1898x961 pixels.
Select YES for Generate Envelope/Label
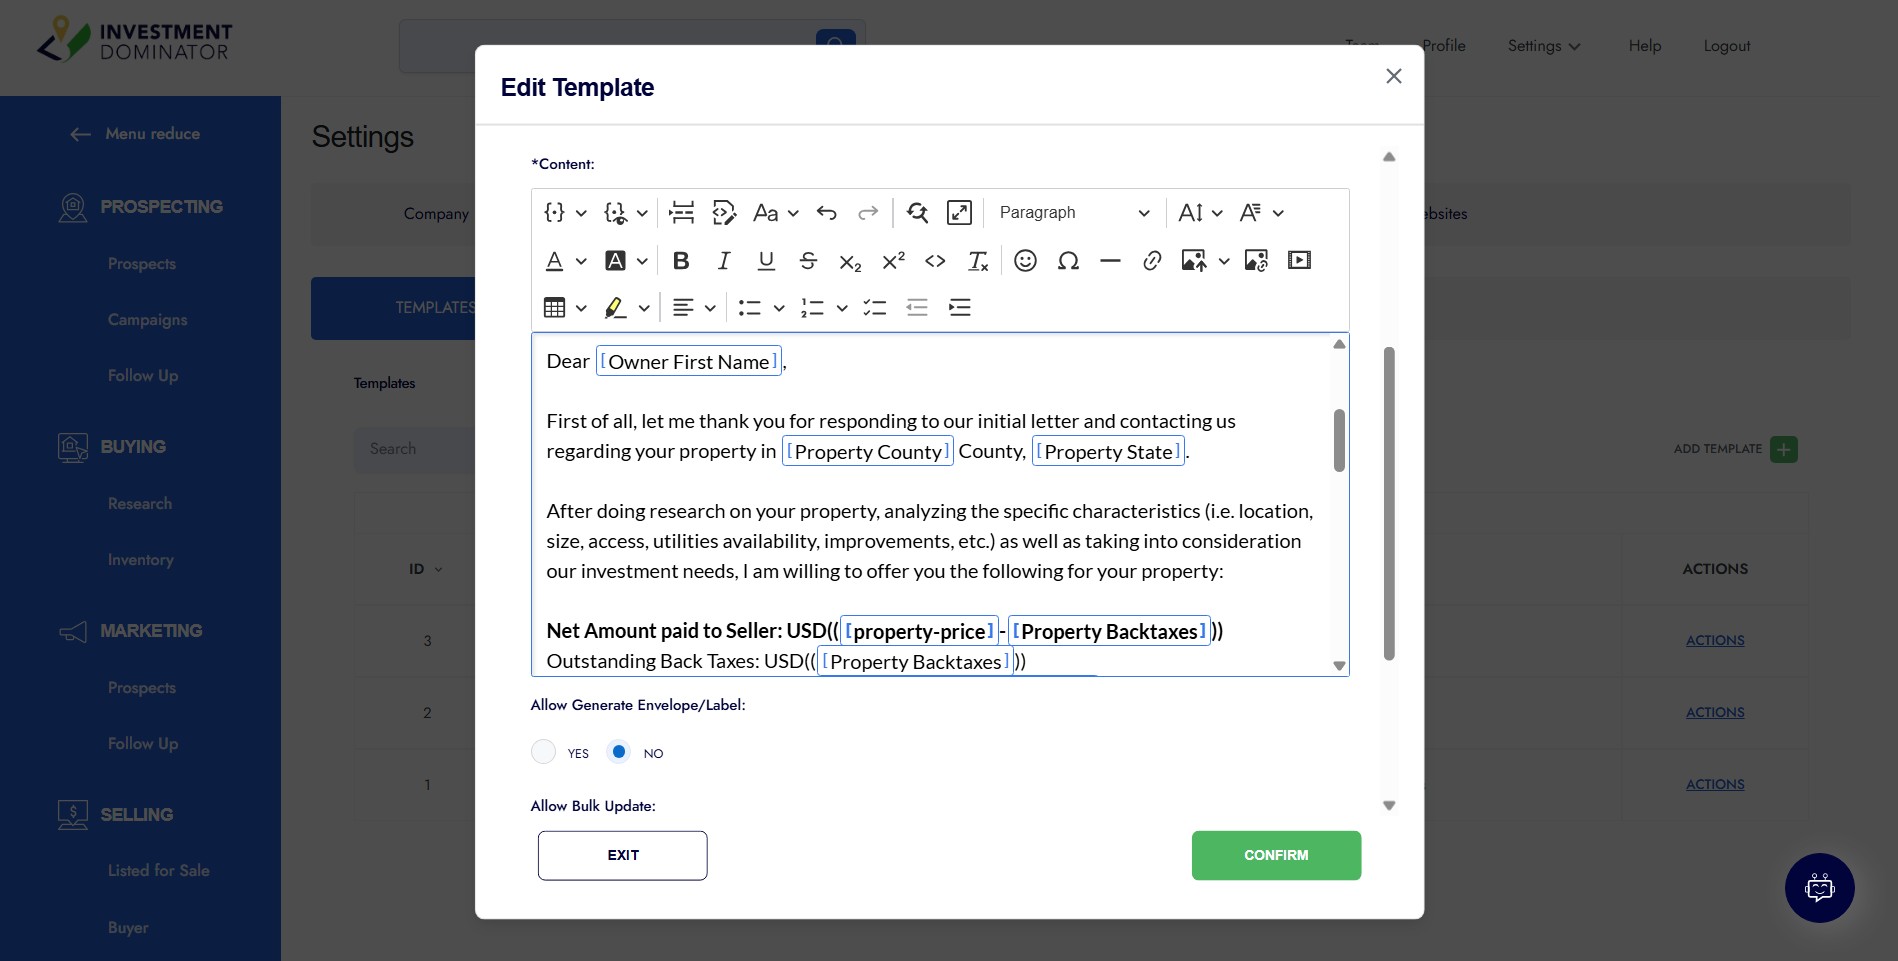[544, 752]
